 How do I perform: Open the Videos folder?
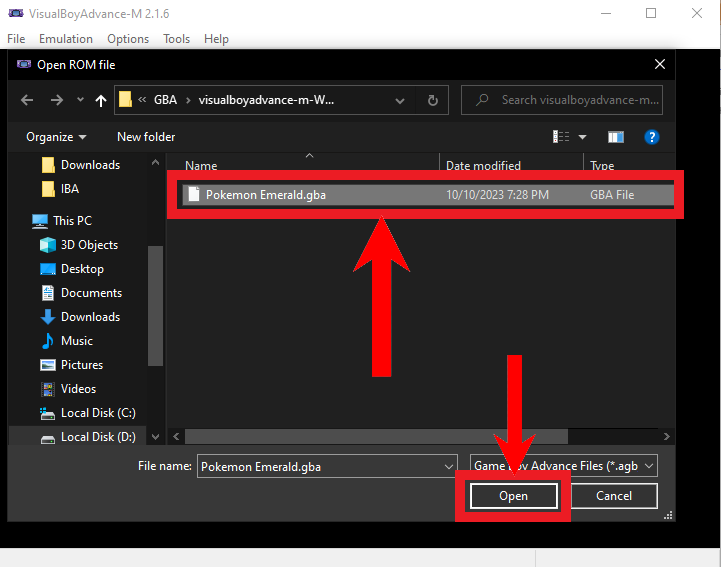coord(68,389)
